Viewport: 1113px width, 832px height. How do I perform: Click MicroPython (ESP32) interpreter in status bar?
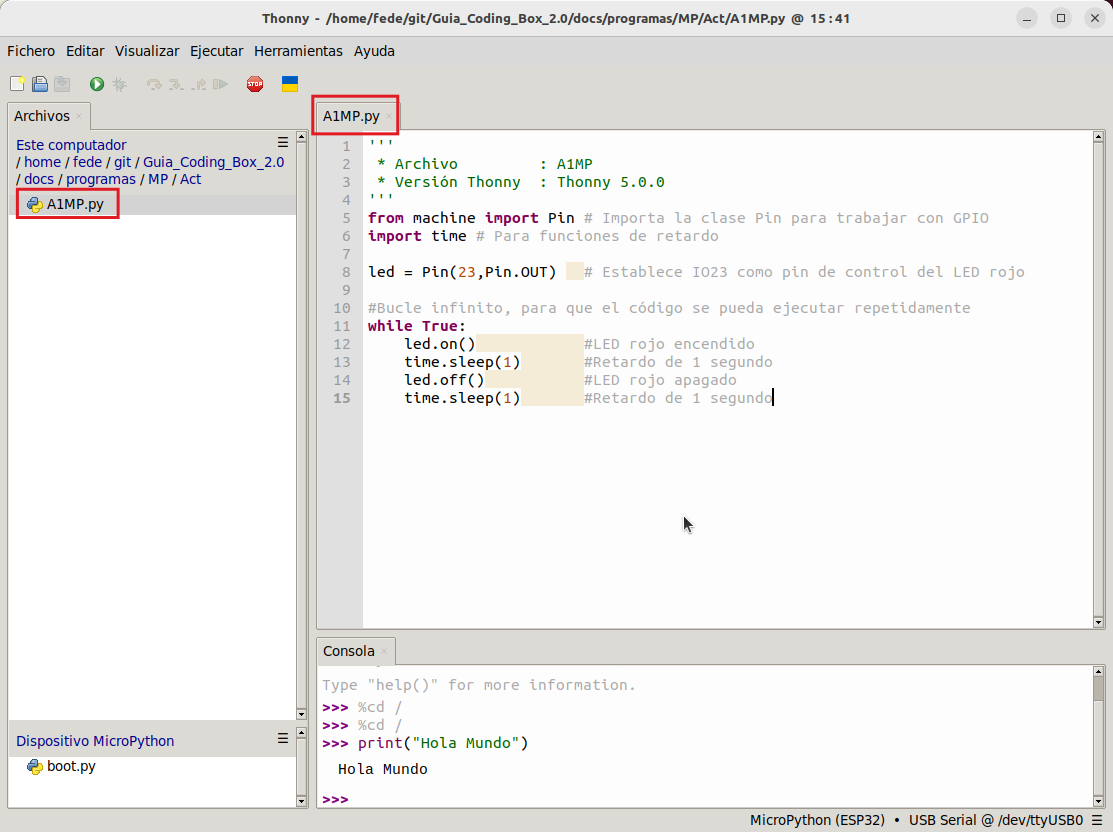click(x=817, y=821)
